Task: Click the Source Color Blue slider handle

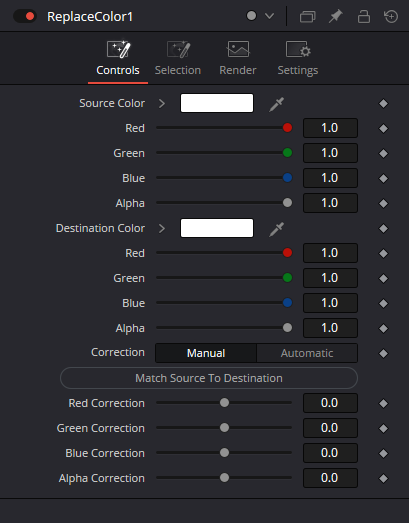Action: (287, 178)
